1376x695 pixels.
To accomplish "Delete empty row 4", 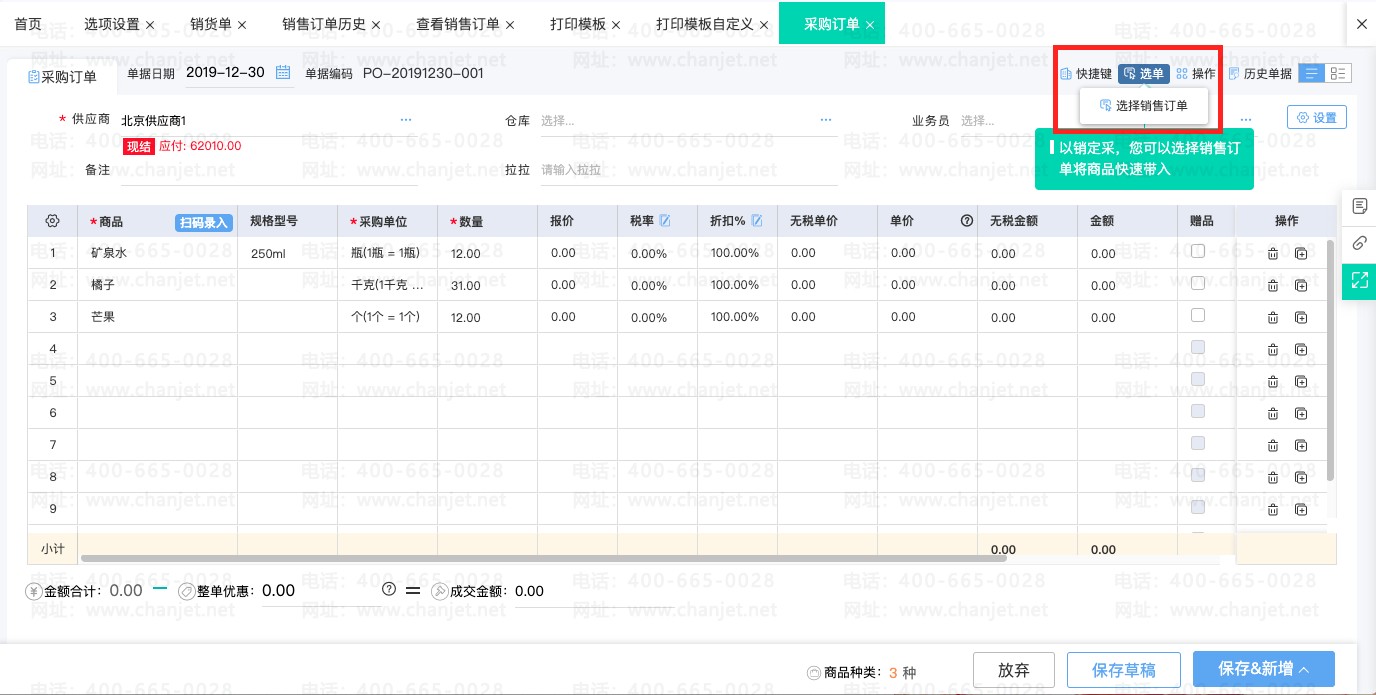I will 1273,350.
